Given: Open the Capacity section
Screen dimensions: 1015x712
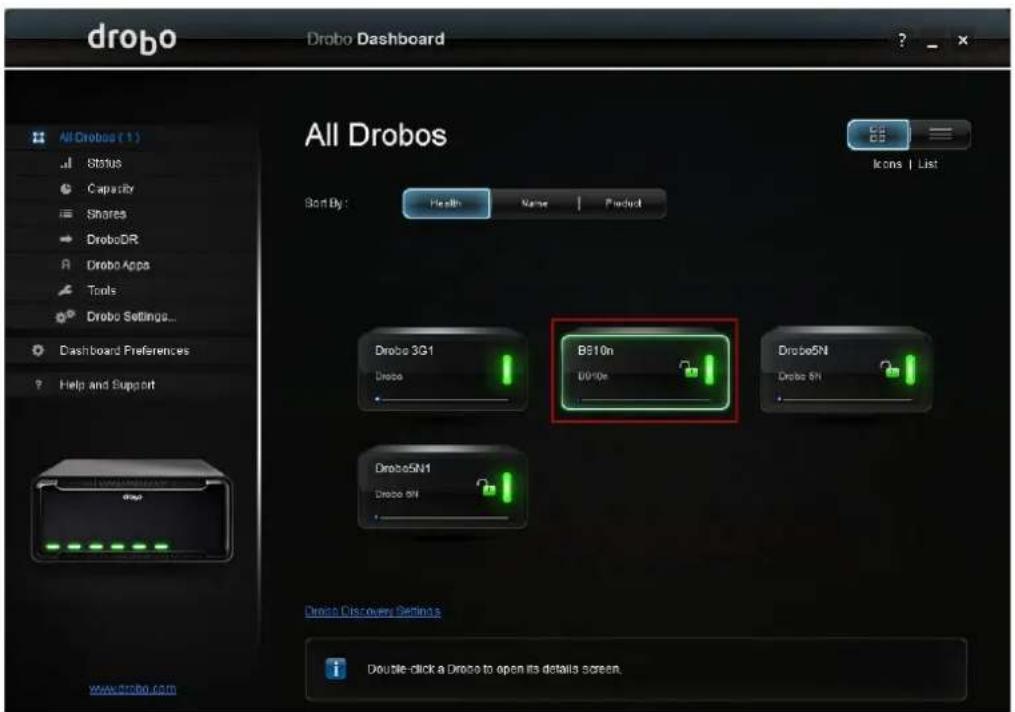Looking at the screenshot, I should 110,189.
